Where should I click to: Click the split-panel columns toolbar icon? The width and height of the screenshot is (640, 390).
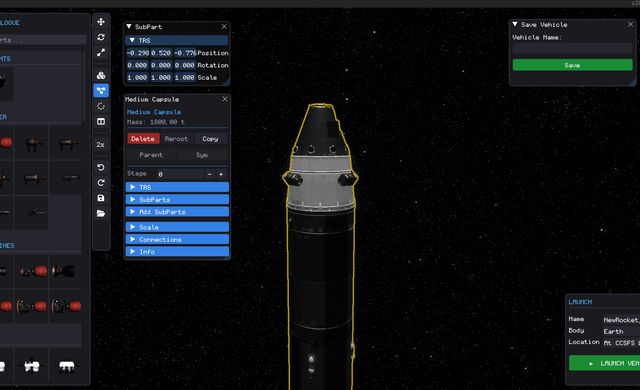coord(101,122)
